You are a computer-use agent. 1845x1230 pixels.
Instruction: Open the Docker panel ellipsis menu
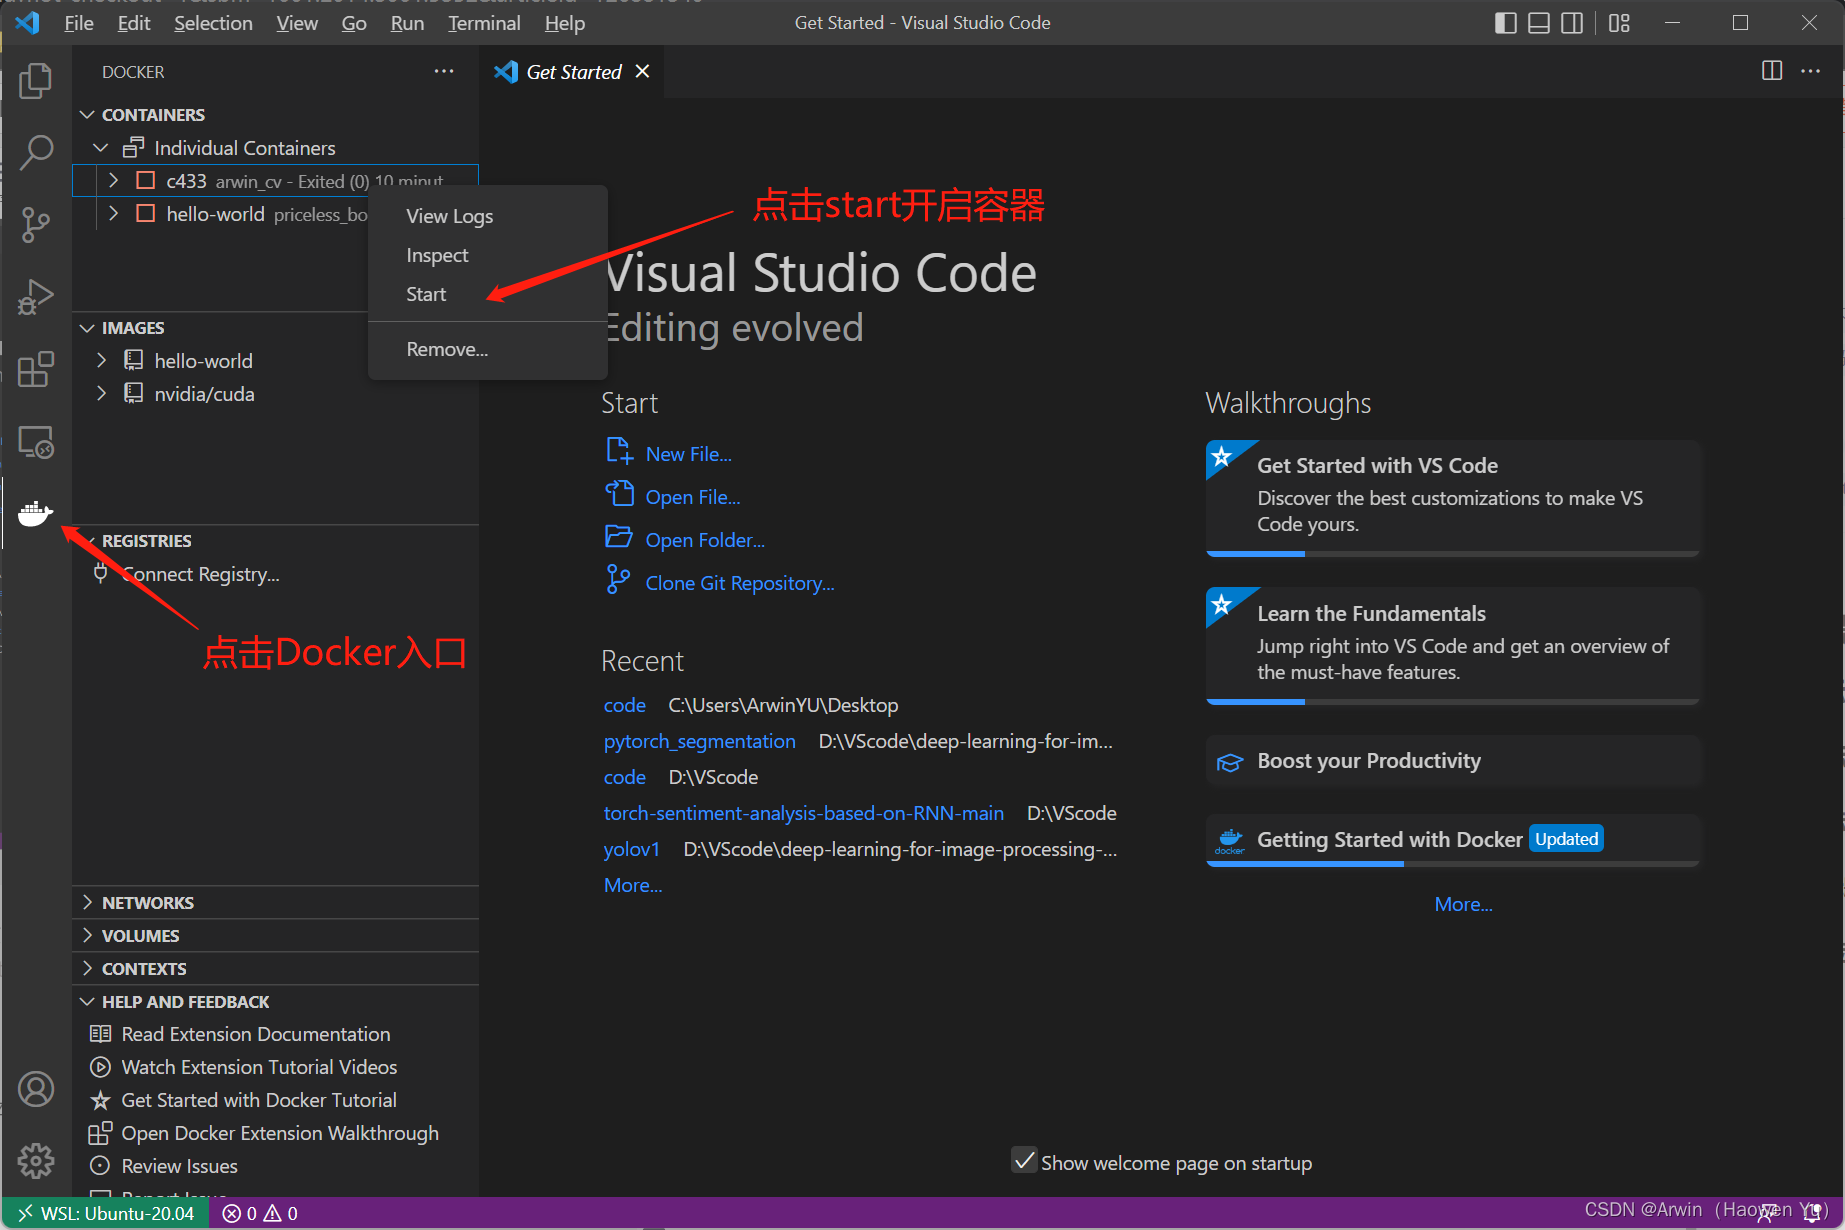click(444, 71)
